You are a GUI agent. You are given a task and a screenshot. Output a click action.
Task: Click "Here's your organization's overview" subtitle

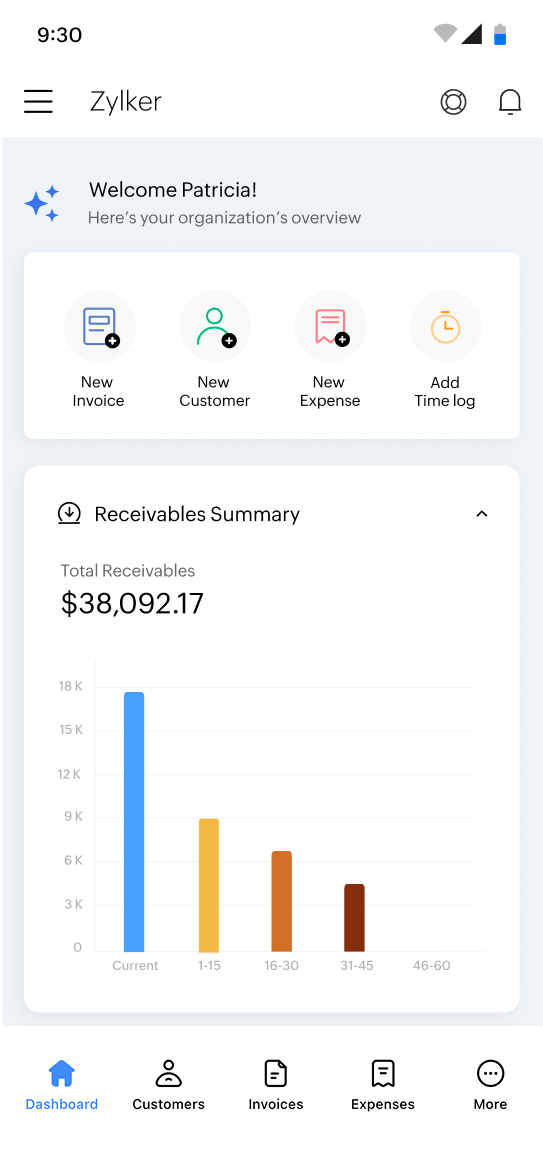tap(224, 218)
